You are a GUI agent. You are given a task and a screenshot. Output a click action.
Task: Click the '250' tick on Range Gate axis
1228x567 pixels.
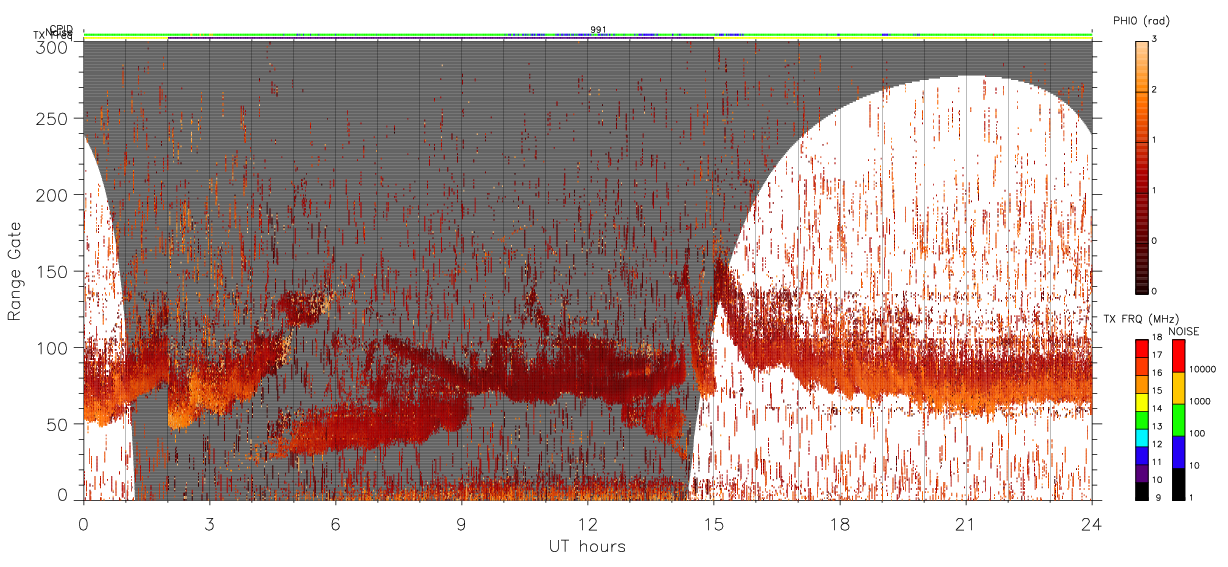pyautogui.click(x=53, y=119)
